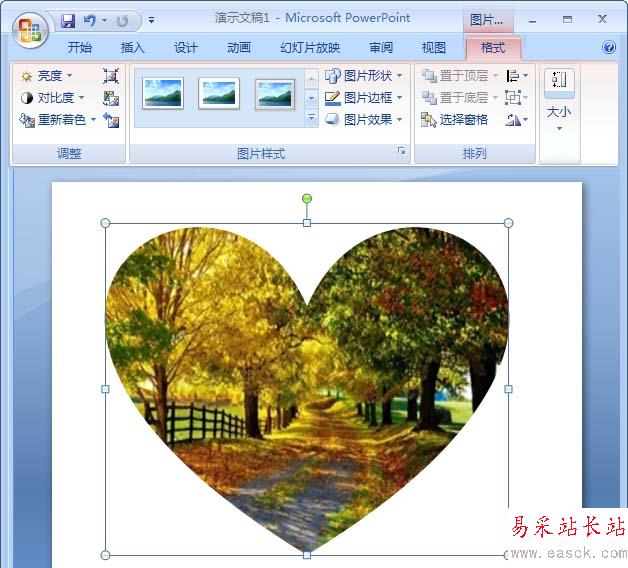This screenshot has height=568, width=628.
Task: Open the 动画 ribbon tab
Action: click(239, 48)
